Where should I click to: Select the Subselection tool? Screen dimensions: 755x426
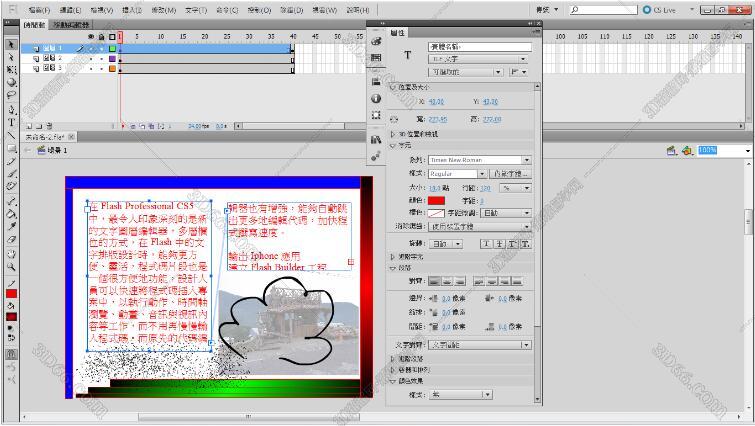(x=11, y=57)
